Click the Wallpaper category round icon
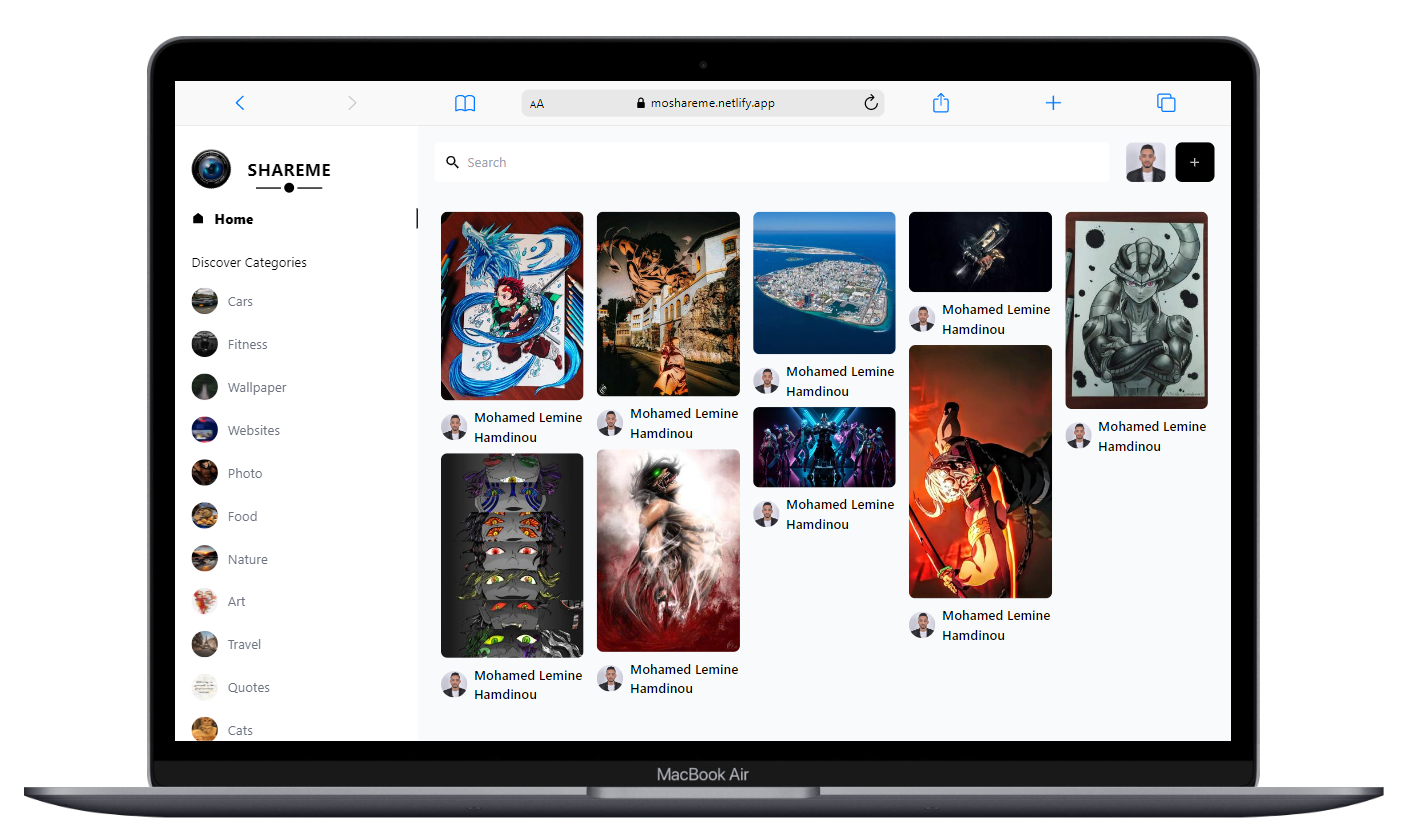The height and width of the screenshot is (835, 1421). tap(205, 387)
